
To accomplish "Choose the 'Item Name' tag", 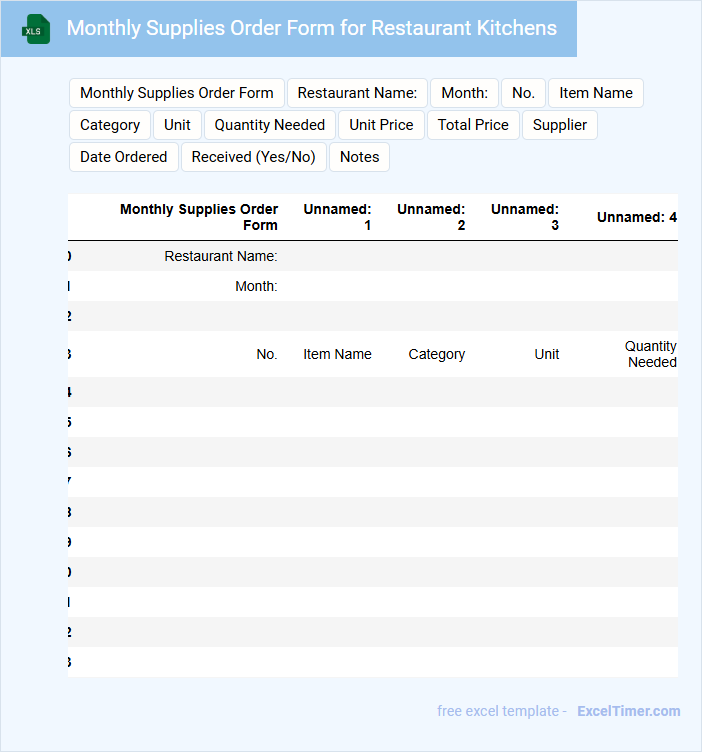I will click(596, 93).
